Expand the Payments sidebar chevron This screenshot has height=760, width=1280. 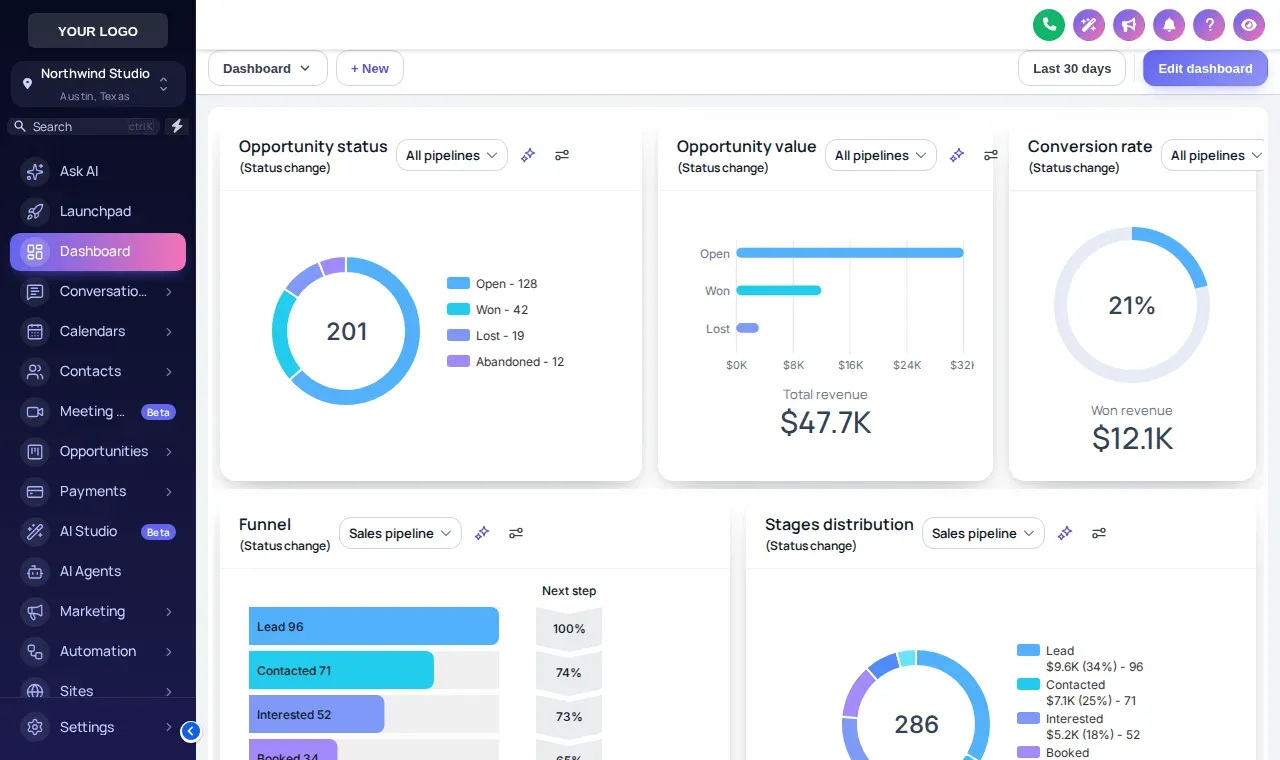[x=169, y=492]
